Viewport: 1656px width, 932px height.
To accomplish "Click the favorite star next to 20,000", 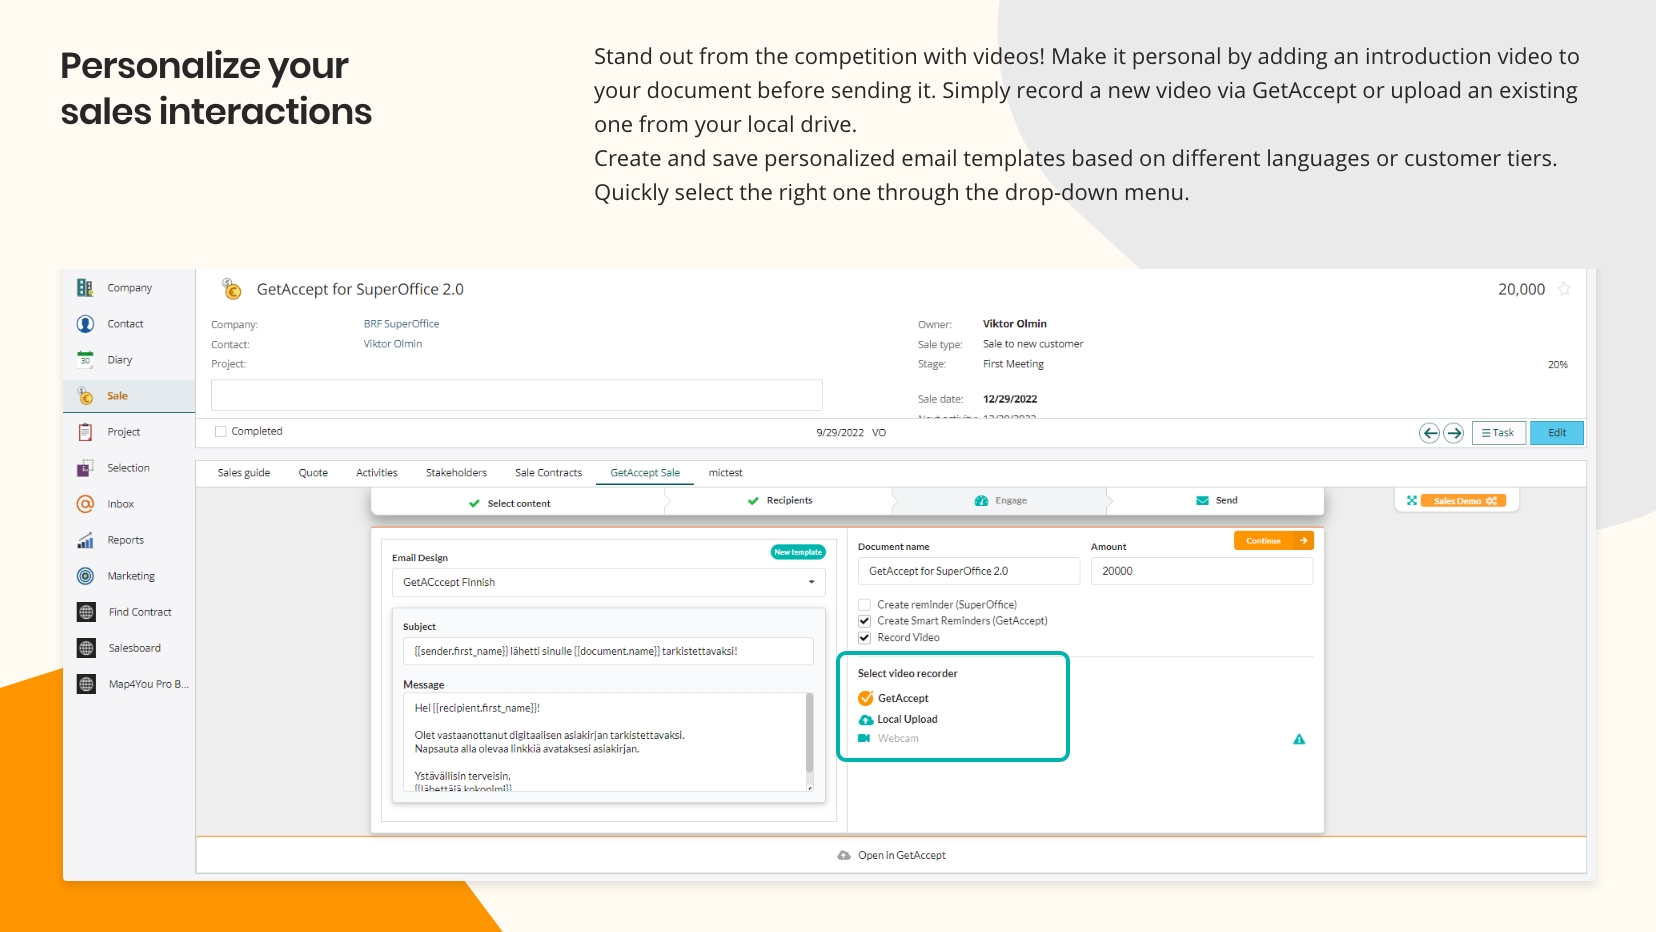I will pyautogui.click(x=1564, y=289).
